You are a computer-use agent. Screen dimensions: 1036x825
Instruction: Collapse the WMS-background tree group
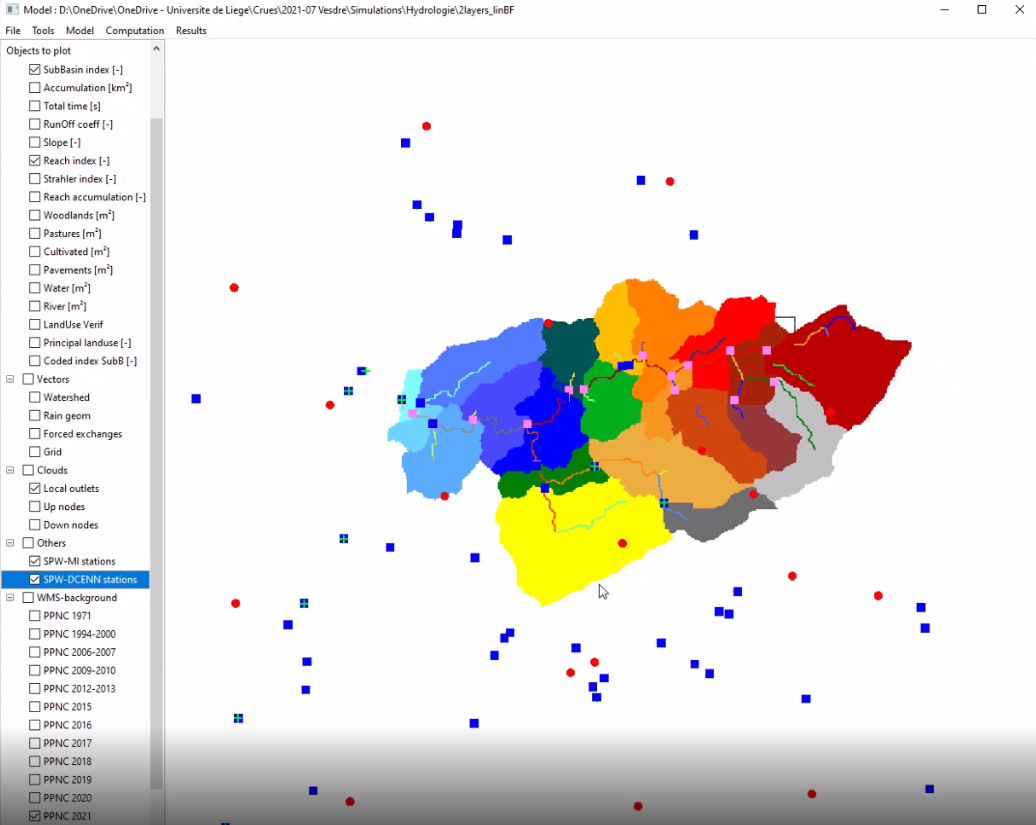[x=11, y=598]
